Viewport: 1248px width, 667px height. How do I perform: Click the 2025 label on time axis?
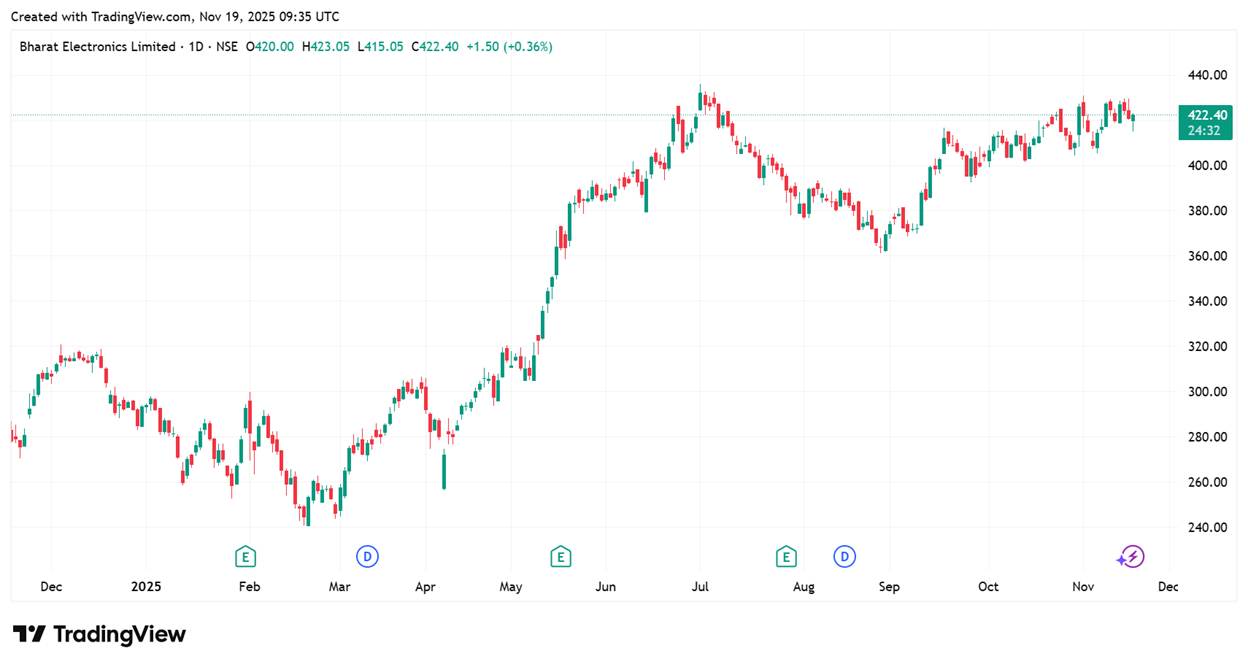click(146, 587)
